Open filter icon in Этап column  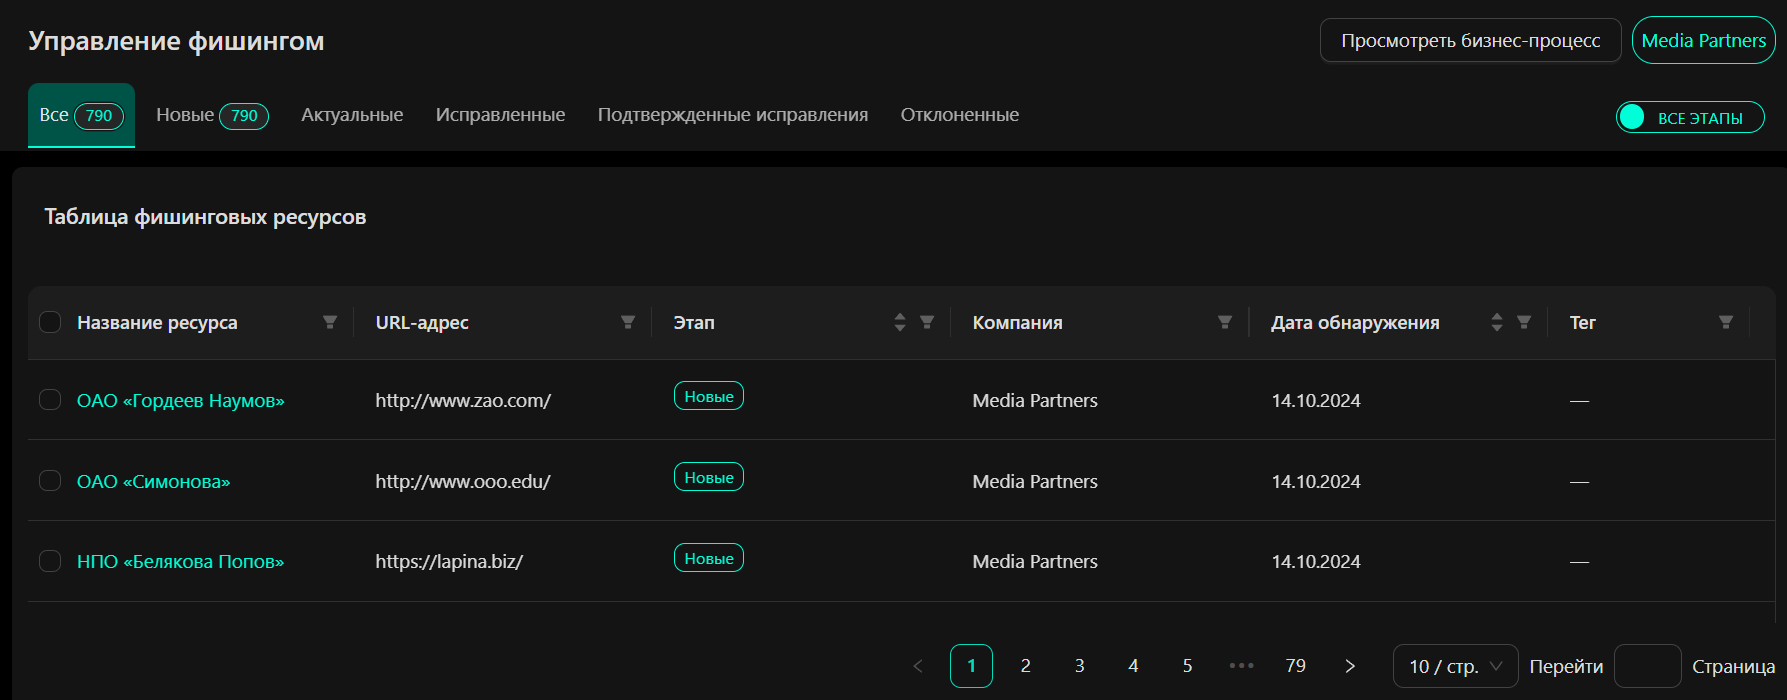[x=927, y=322]
